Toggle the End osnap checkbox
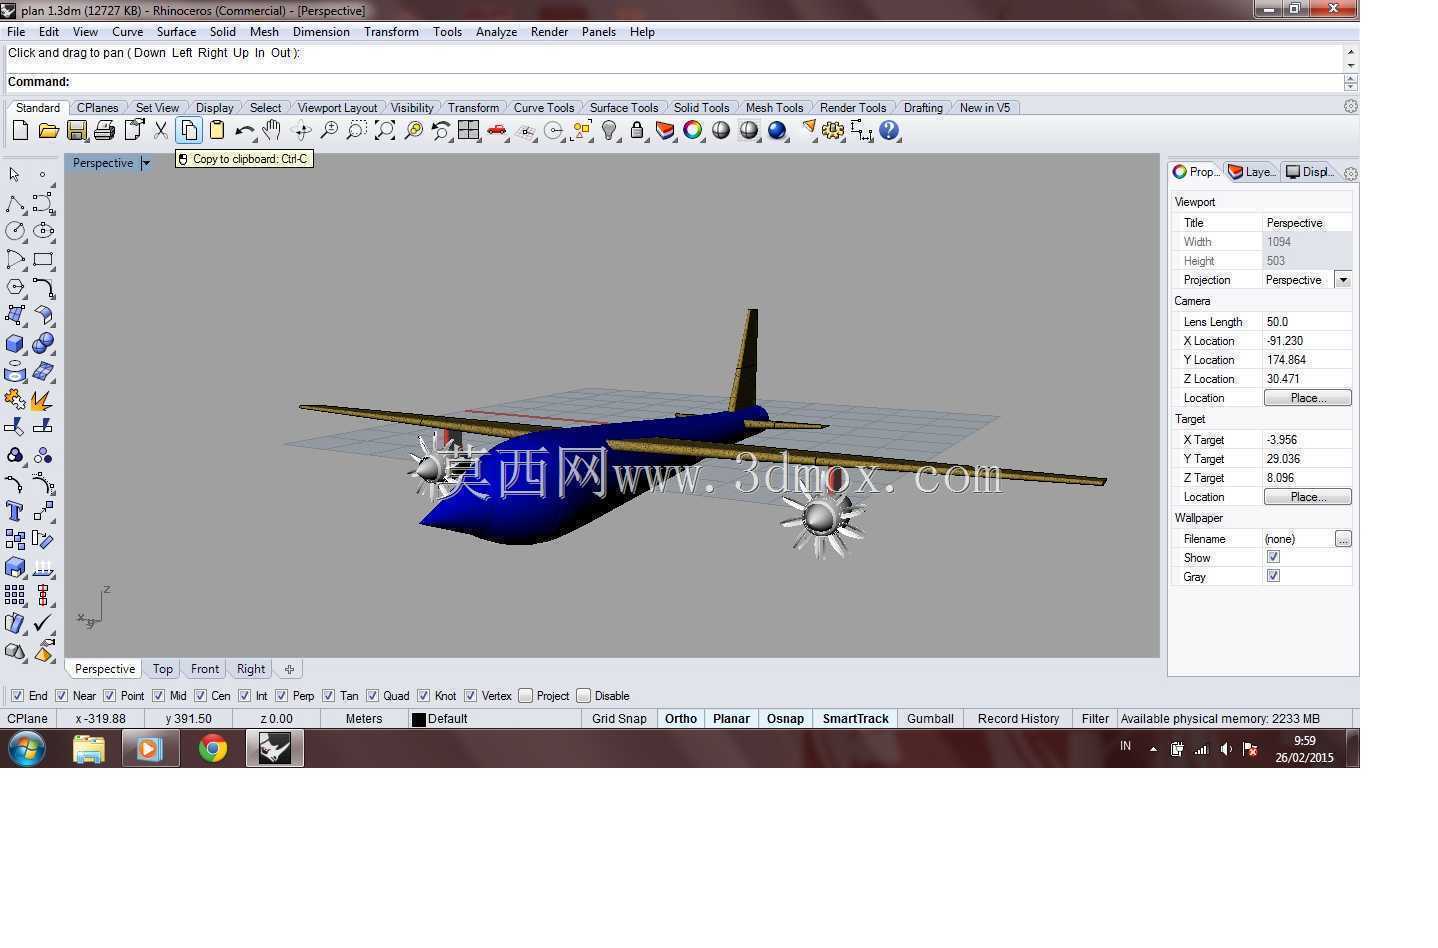 [x=17, y=696]
